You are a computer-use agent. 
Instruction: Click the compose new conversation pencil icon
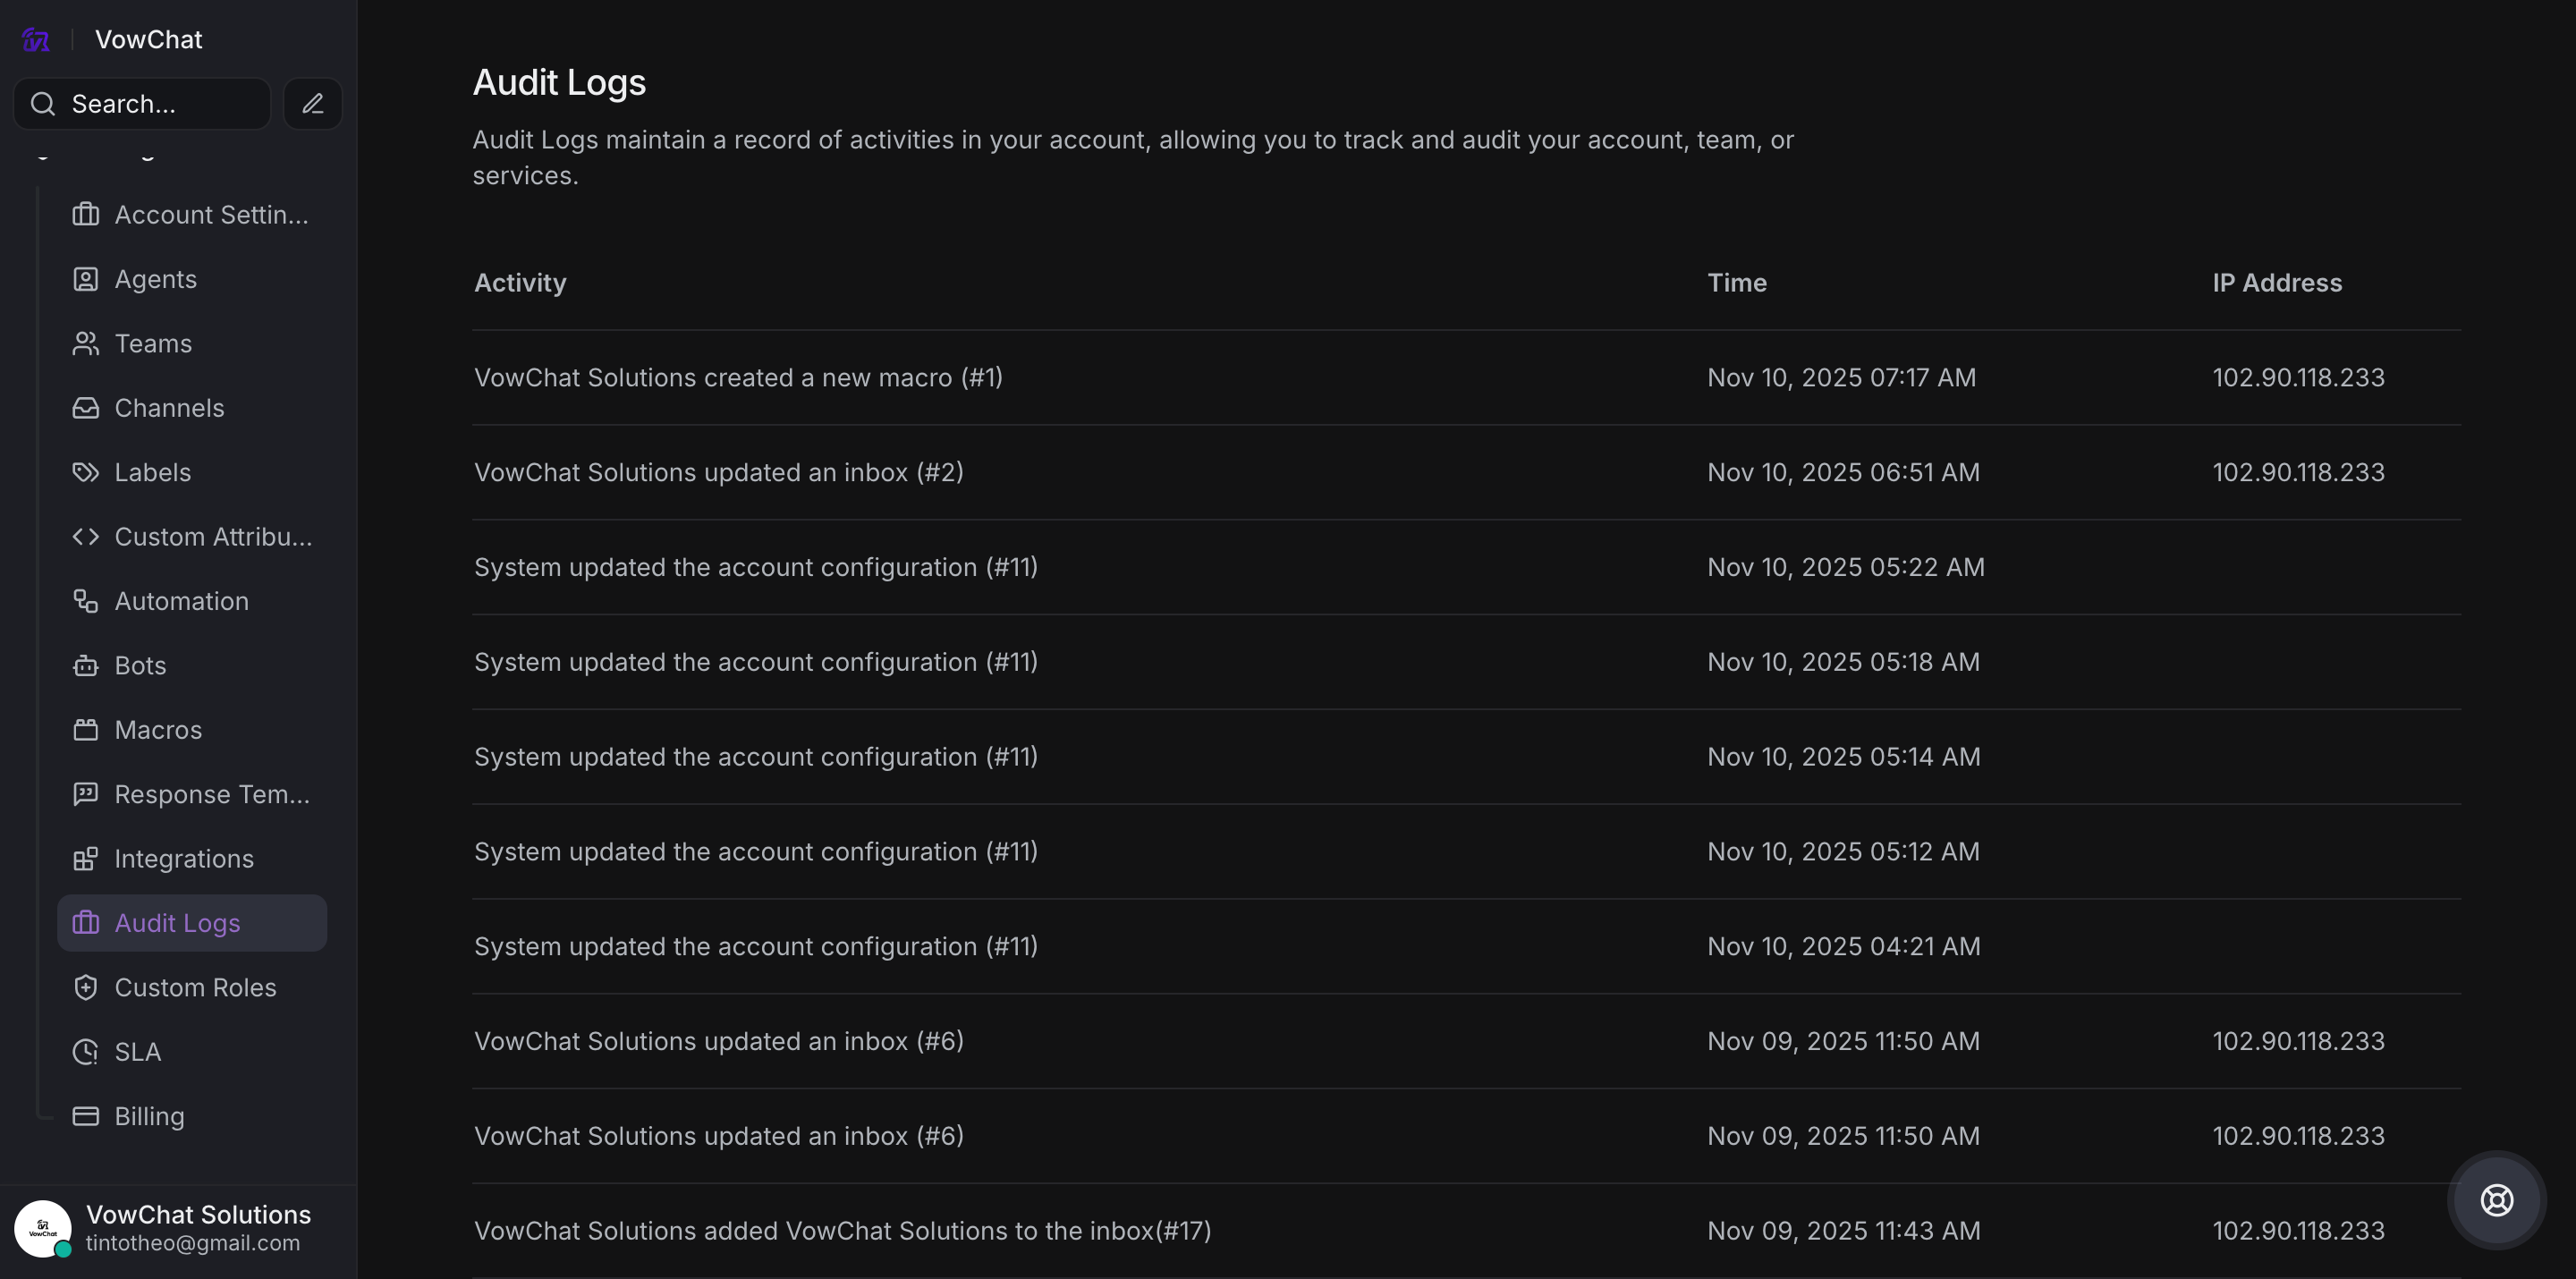click(312, 104)
